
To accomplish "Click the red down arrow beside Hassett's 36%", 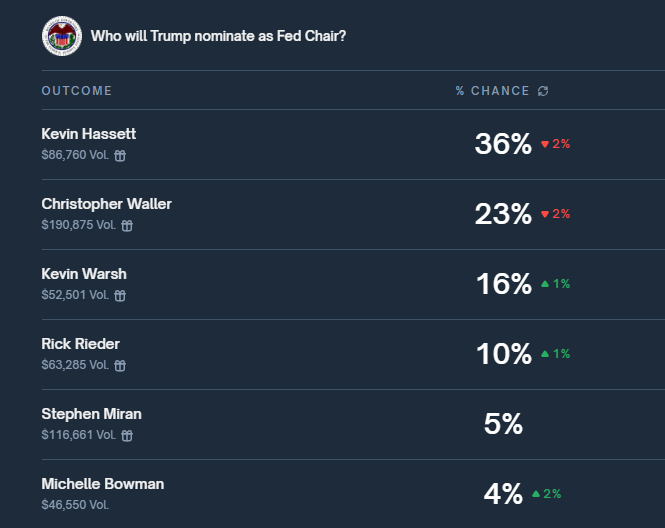I will [x=545, y=144].
